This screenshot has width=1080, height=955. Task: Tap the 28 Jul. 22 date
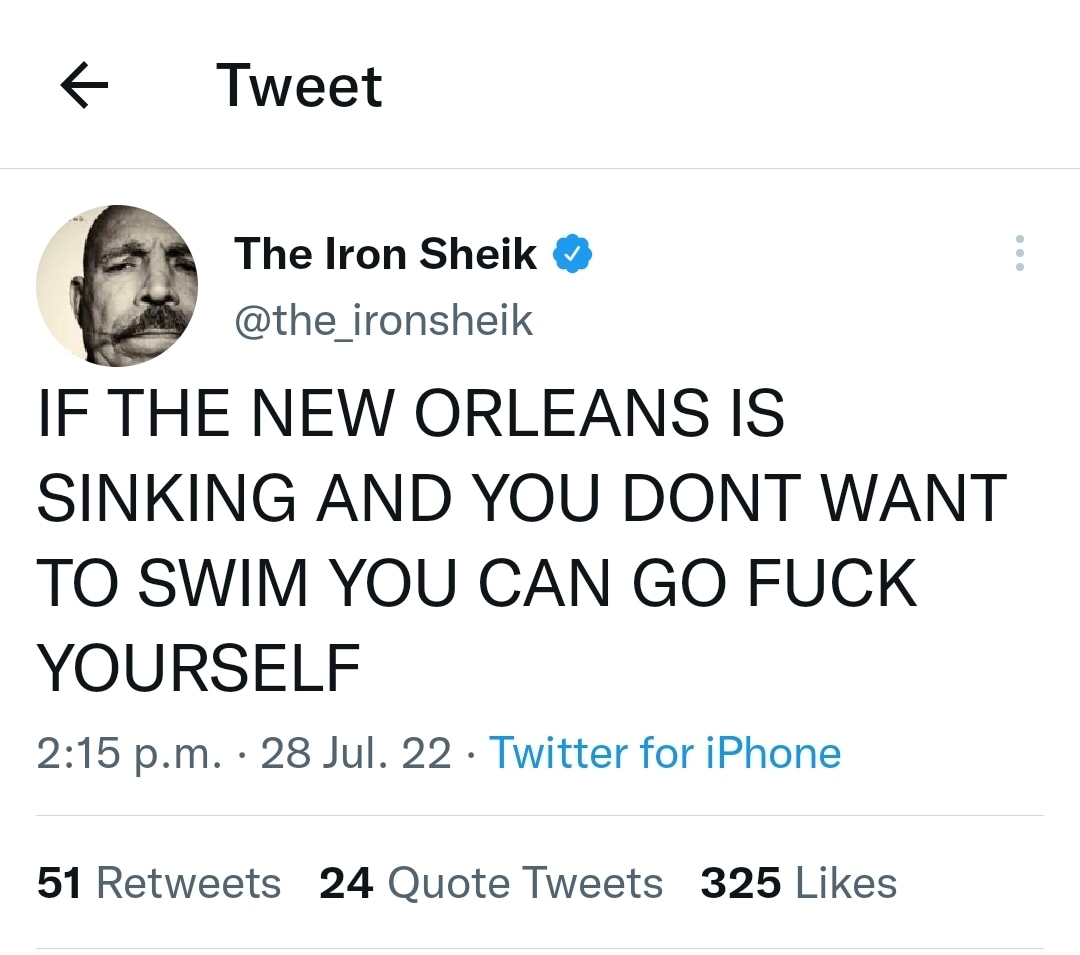[356, 752]
